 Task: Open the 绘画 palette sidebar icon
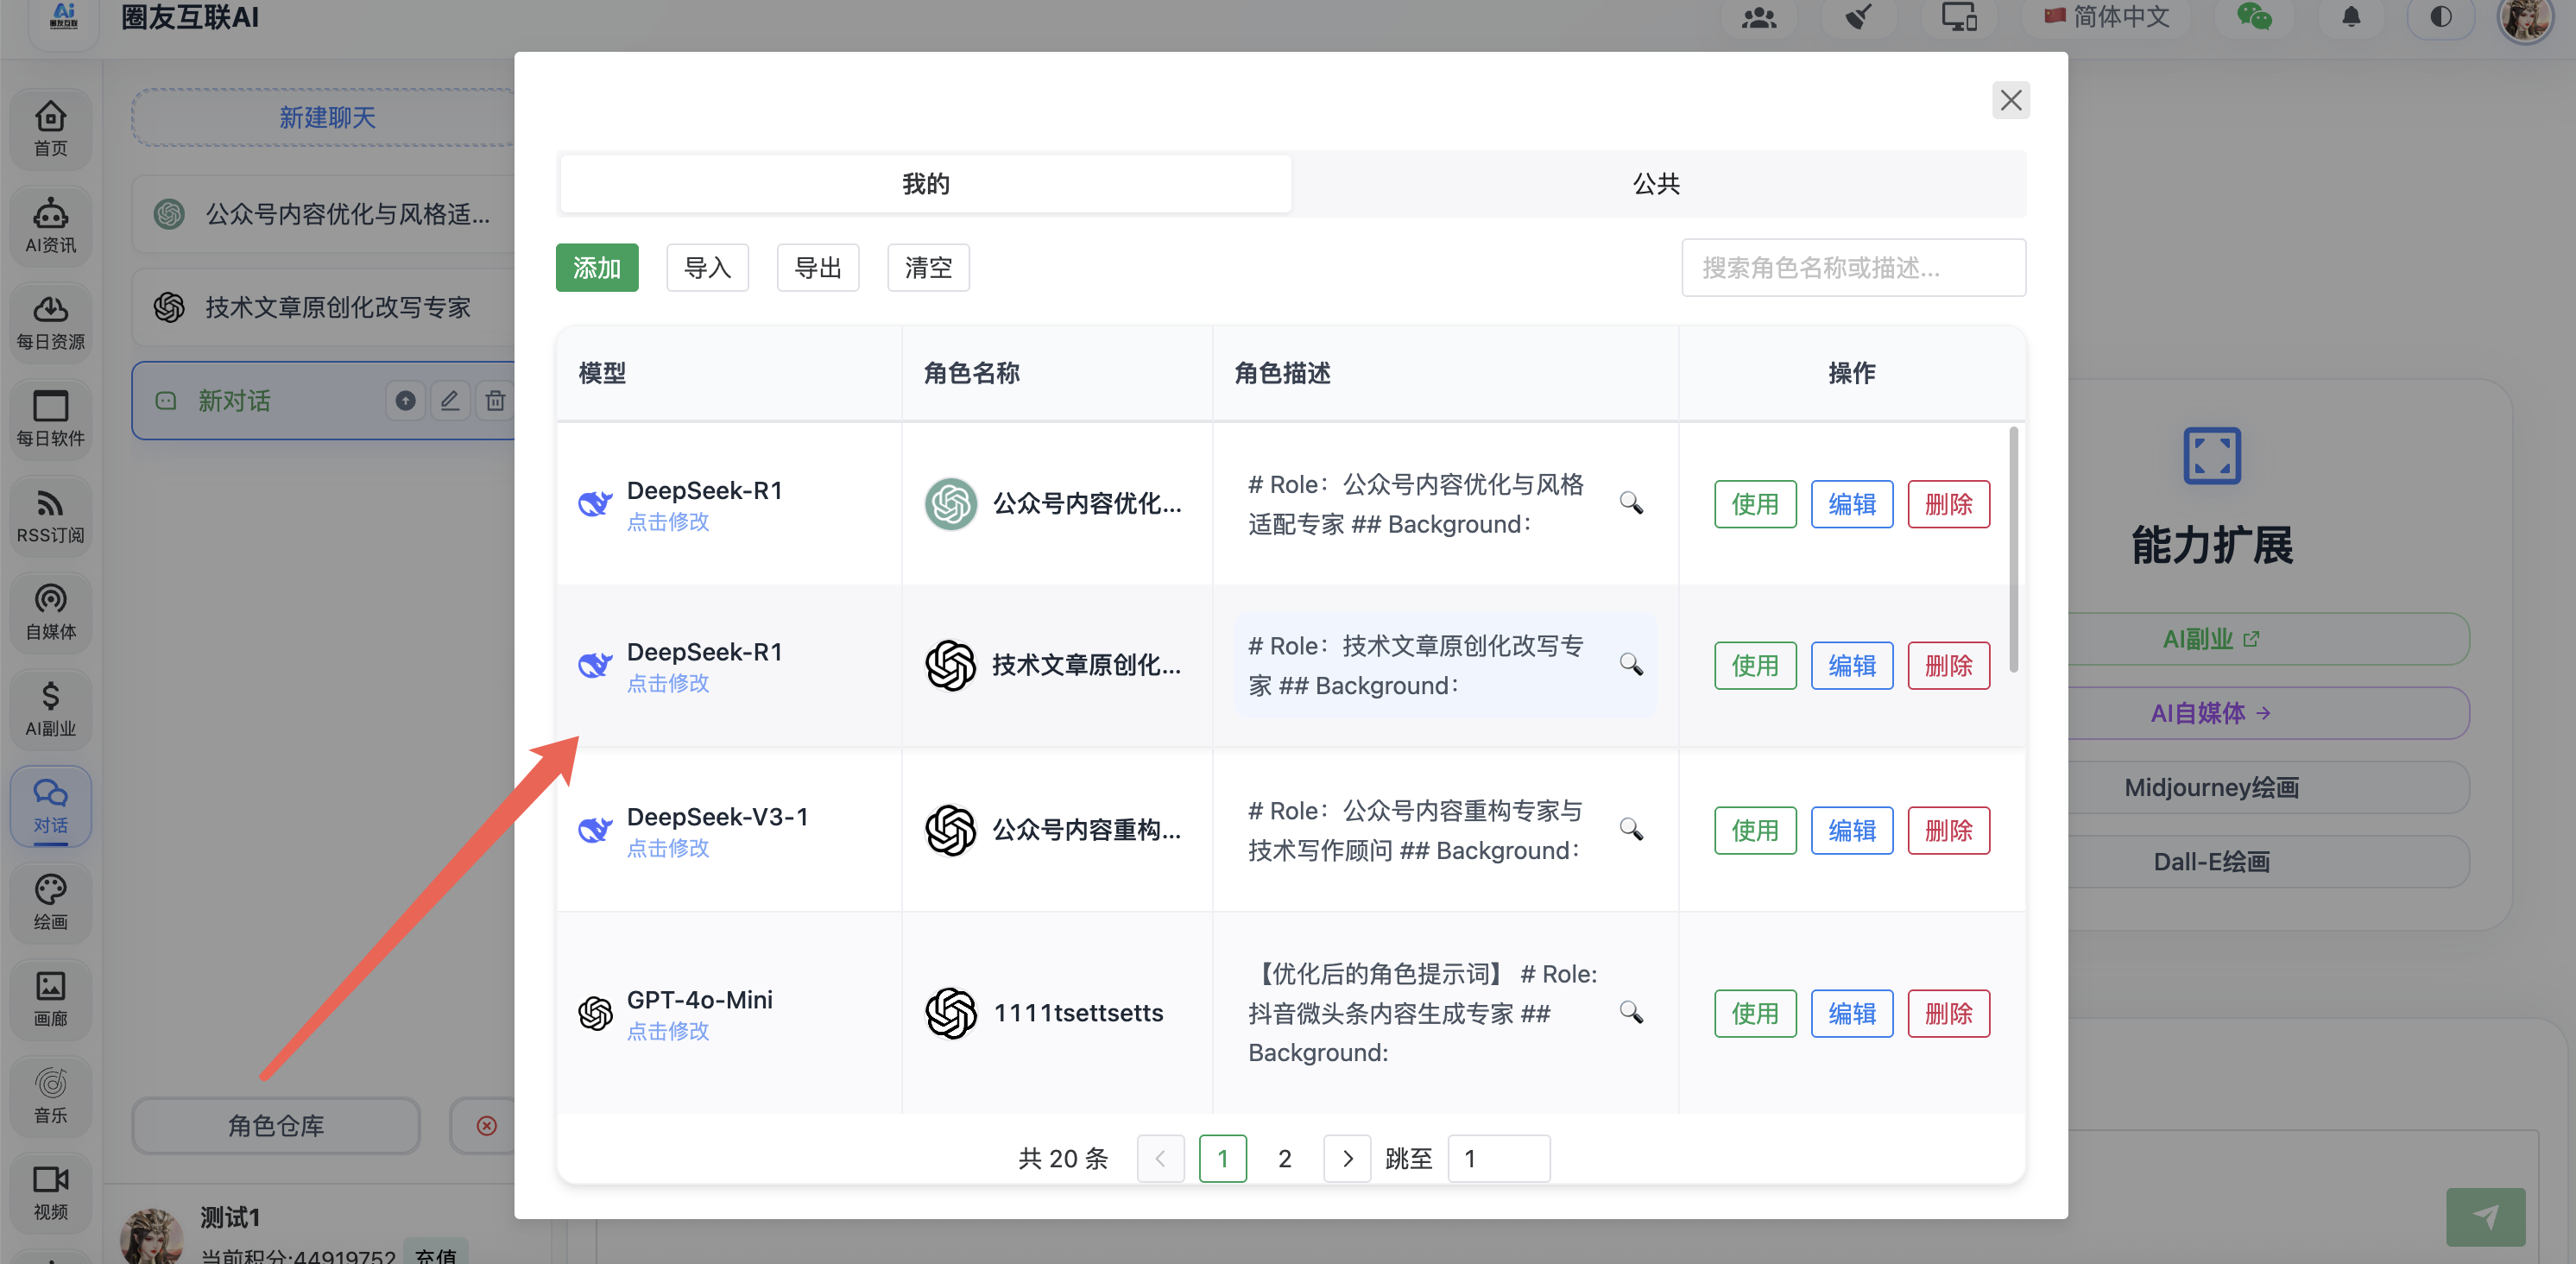pos(50,903)
